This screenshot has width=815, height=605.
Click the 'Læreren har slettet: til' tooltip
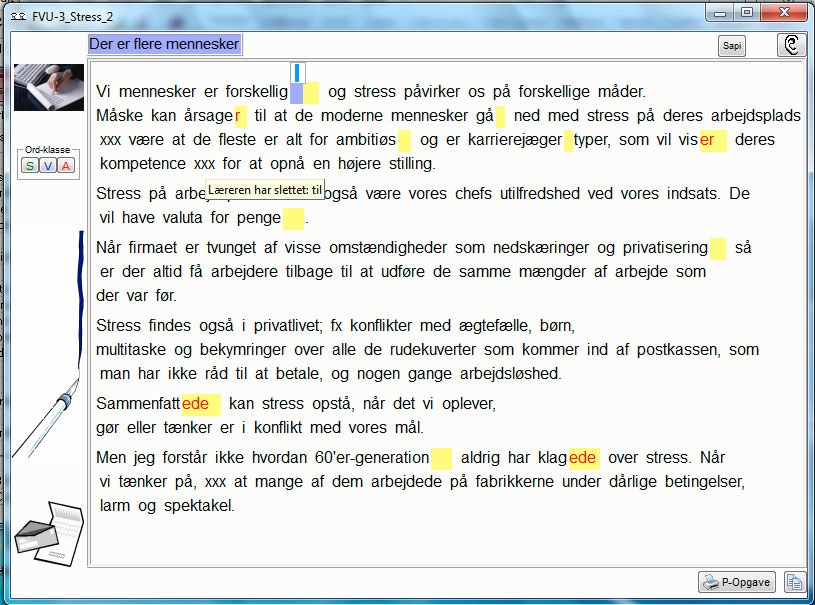[x=265, y=190]
